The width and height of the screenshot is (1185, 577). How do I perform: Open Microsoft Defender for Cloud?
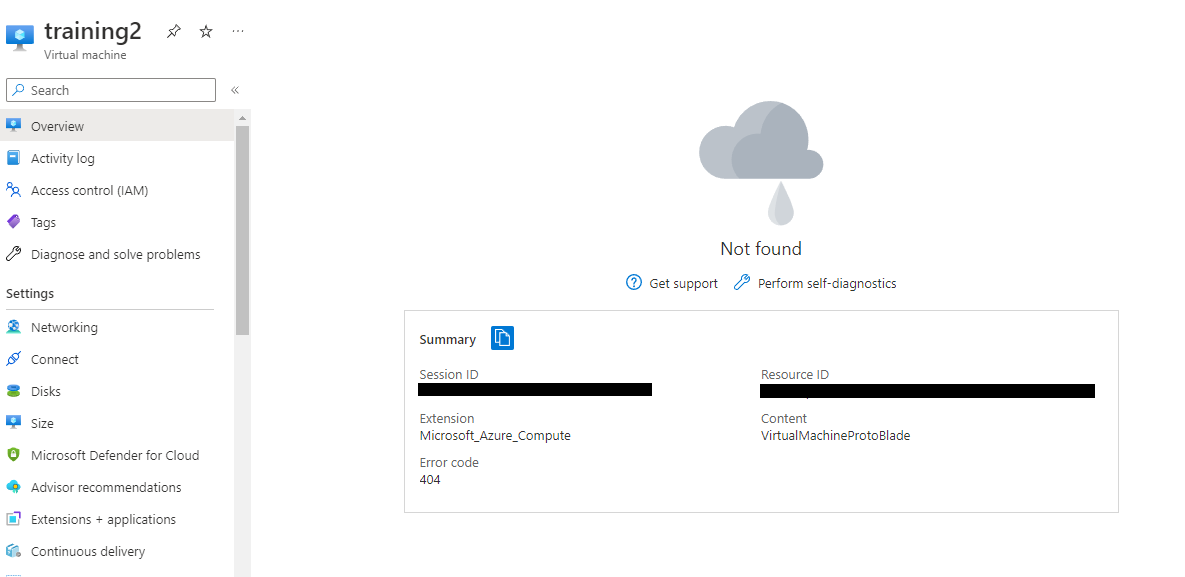[117, 455]
